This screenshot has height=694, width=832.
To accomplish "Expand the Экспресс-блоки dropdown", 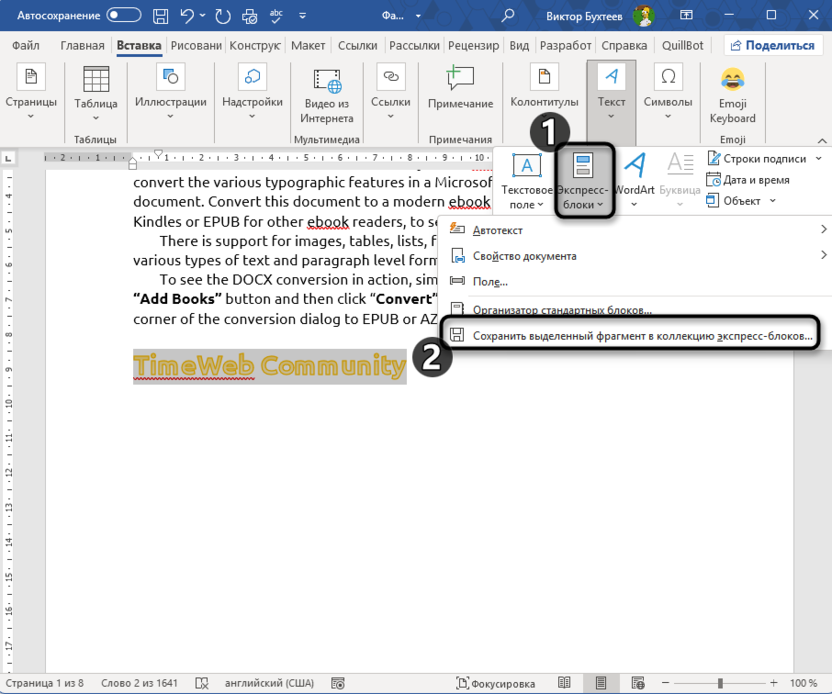I will [583, 180].
